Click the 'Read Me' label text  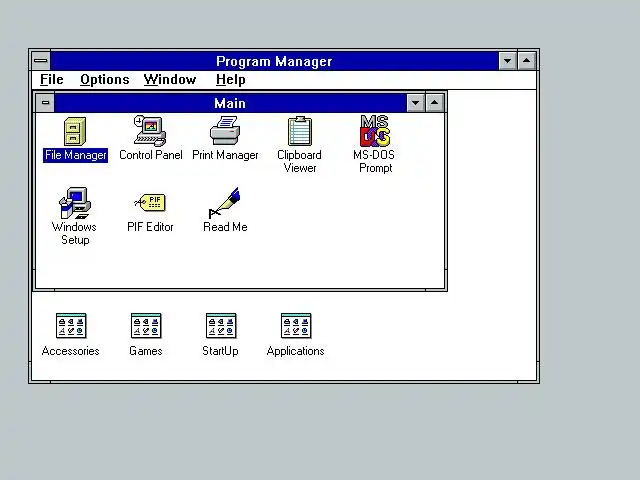click(x=225, y=227)
